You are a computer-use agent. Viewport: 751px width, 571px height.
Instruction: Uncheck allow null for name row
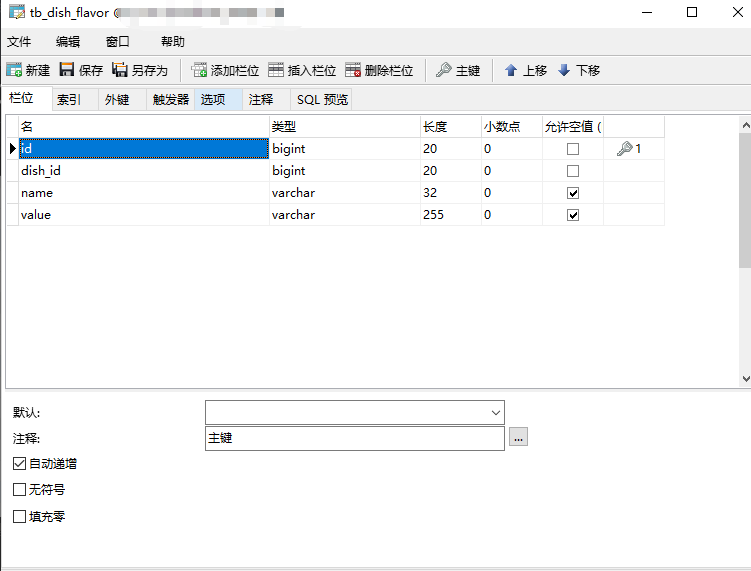point(573,193)
